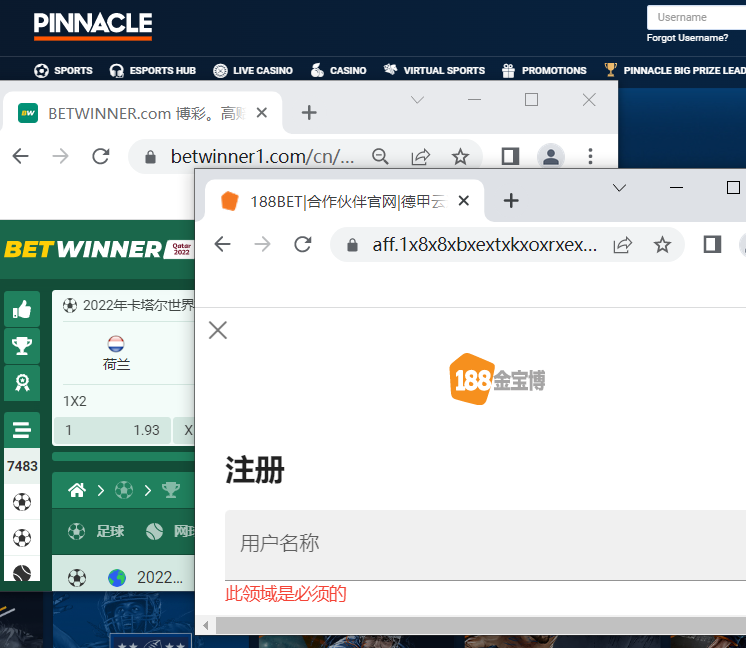Open the trophy section in BetWinner sidebar

coord(22,346)
